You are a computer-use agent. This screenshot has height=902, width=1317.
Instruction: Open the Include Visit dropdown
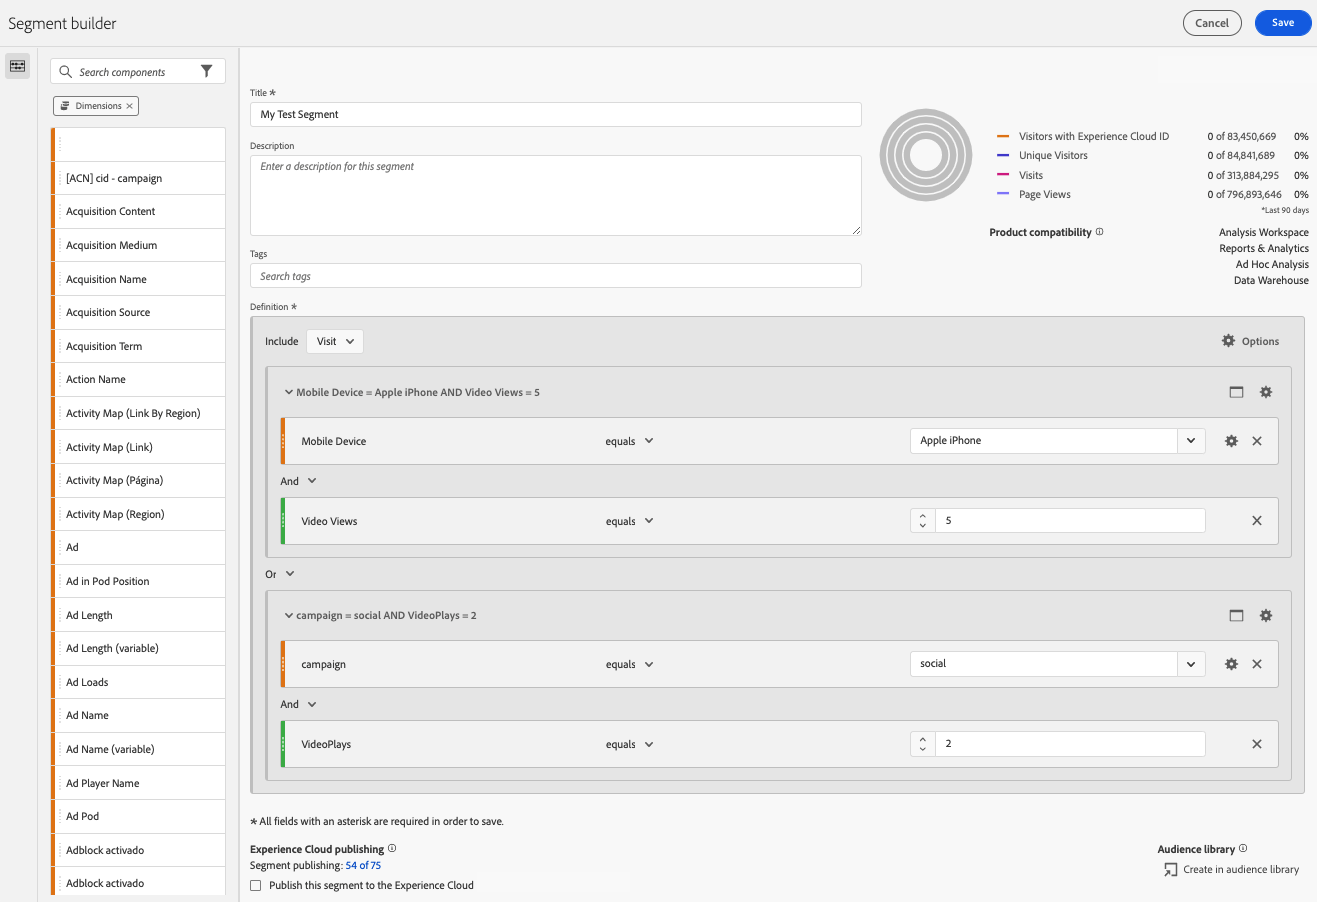[x=334, y=341]
